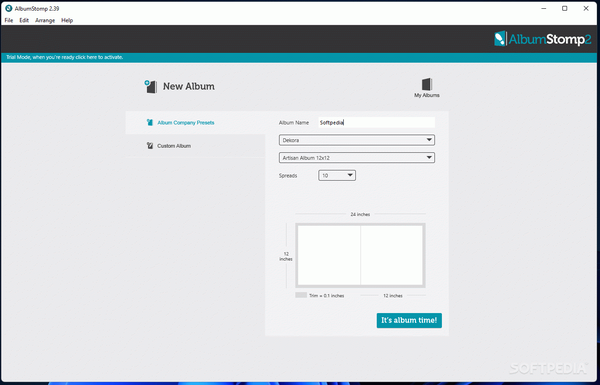Image resolution: width=600 pixels, height=385 pixels.
Task: Expand the Dekora company dropdown
Action: click(x=357, y=140)
